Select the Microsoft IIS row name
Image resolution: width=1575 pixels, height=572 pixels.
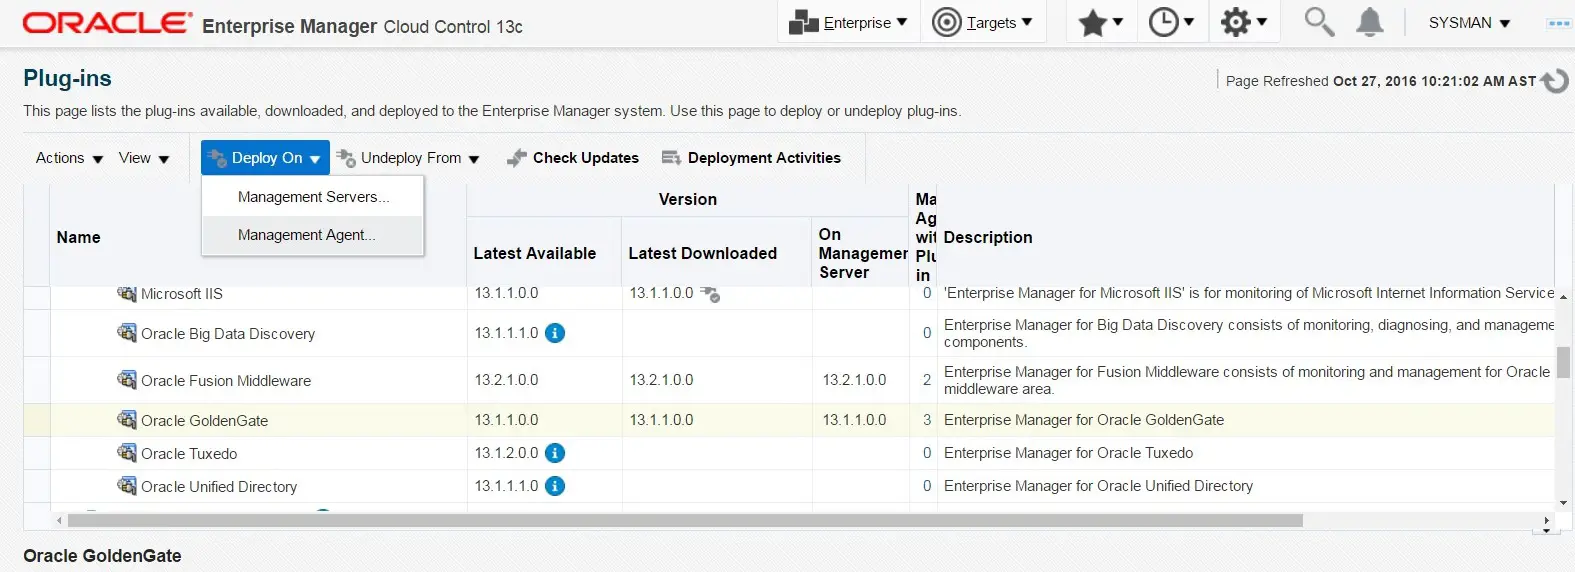click(182, 294)
